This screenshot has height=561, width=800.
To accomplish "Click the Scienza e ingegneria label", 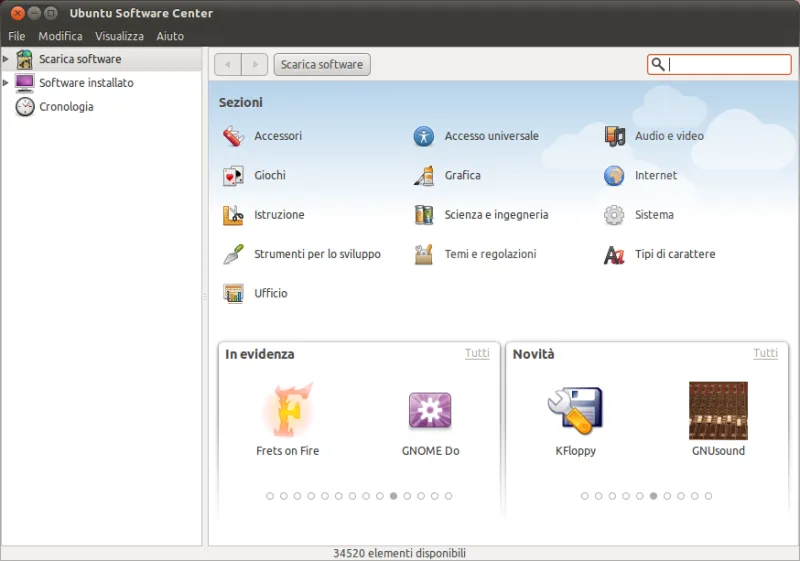I will pos(496,215).
